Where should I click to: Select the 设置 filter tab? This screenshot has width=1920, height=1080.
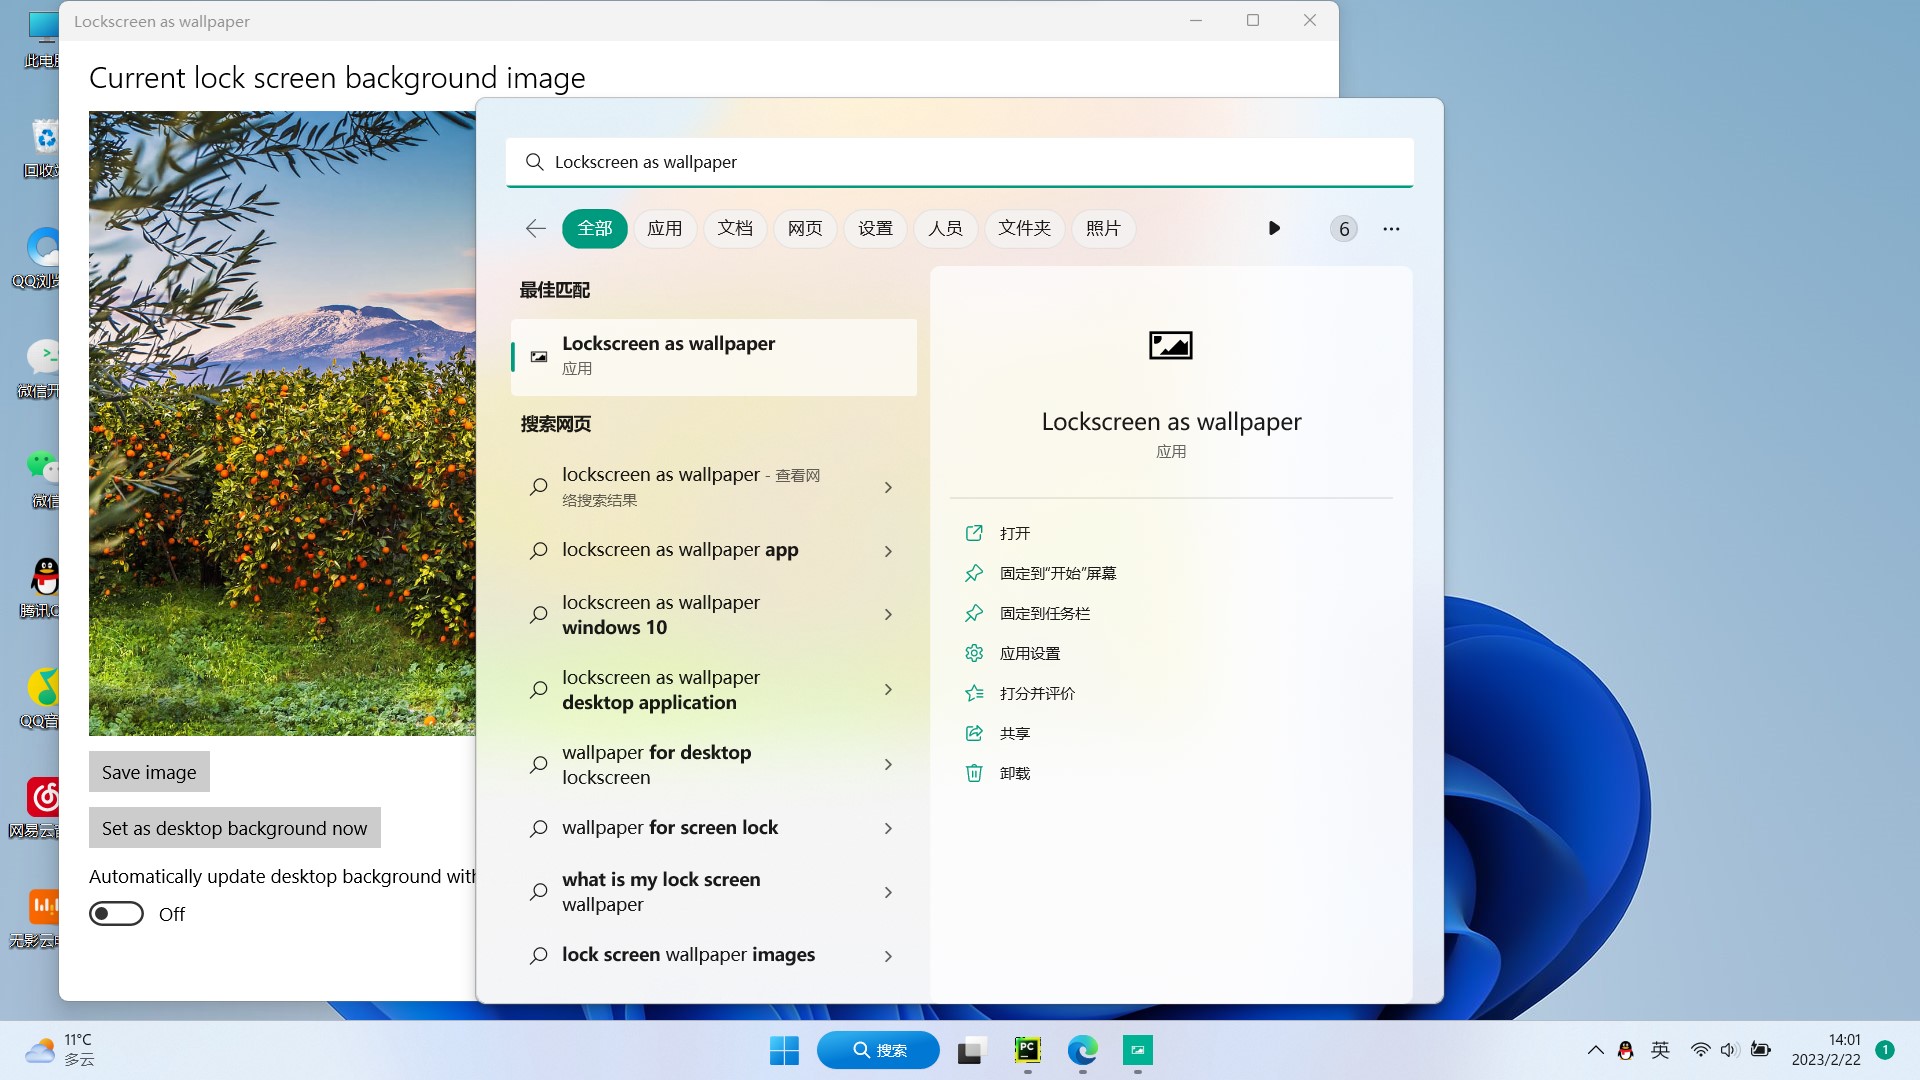pos(875,229)
